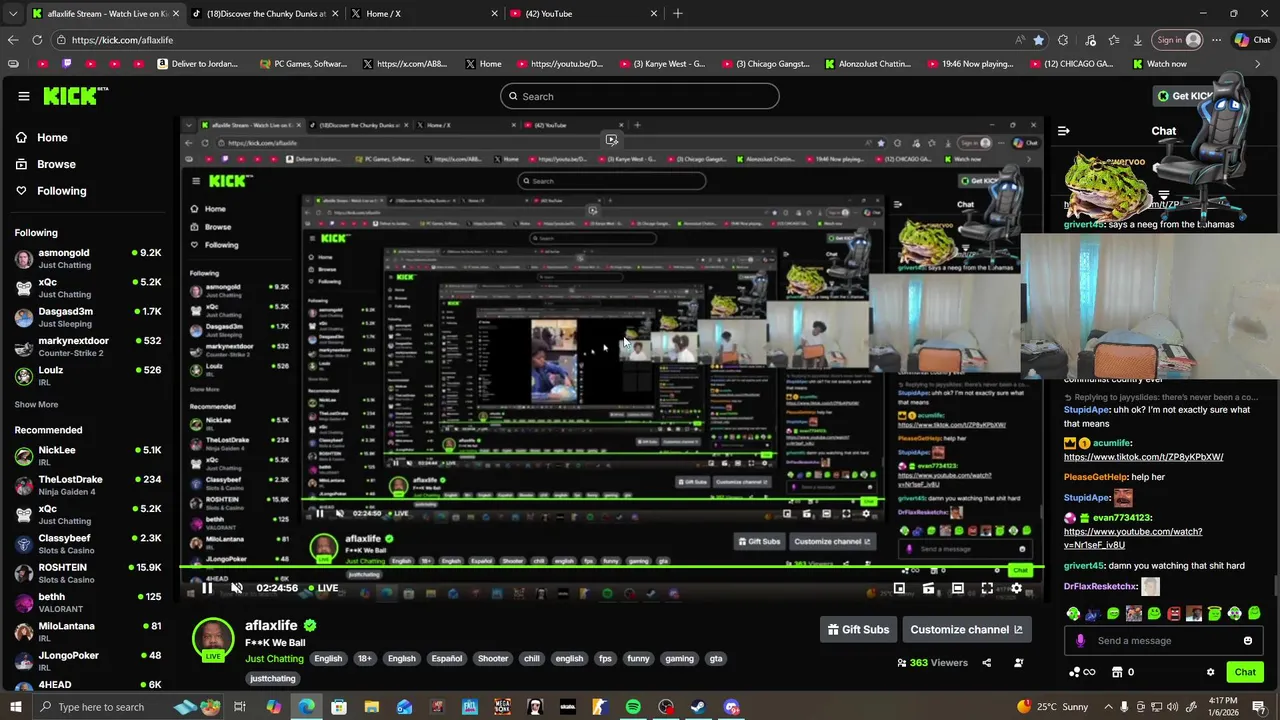Expand the Show More following list

click(x=36, y=405)
